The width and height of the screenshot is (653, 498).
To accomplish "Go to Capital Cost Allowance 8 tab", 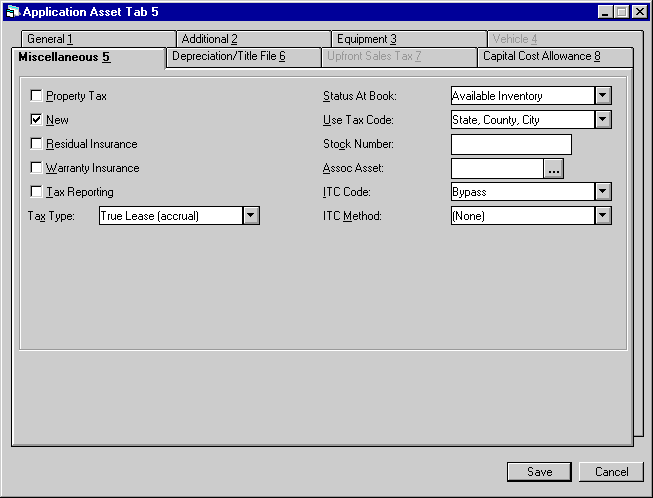I will click(x=556, y=57).
